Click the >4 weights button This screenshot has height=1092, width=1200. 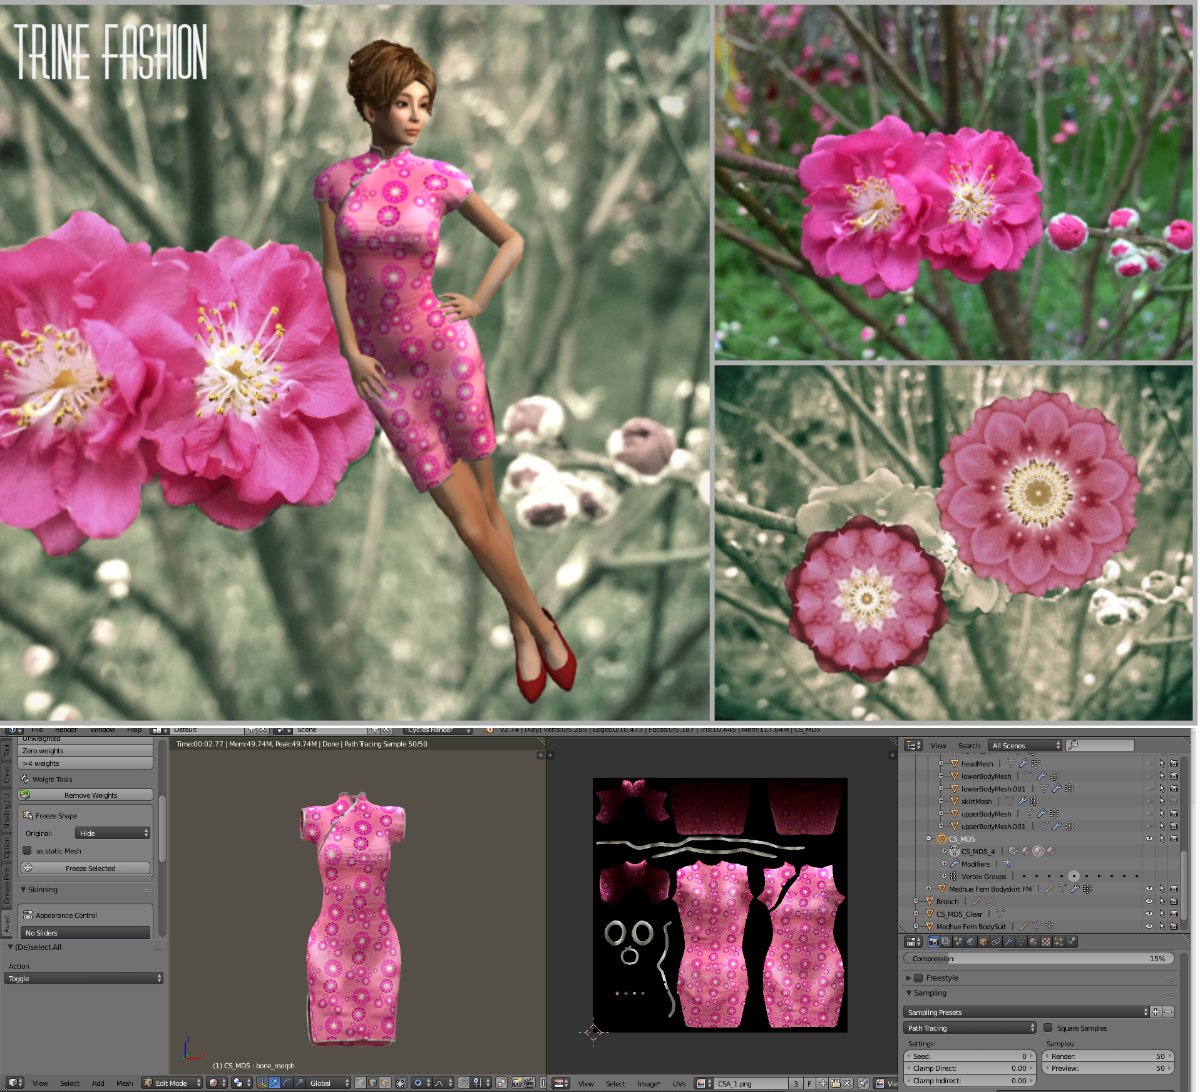point(85,763)
